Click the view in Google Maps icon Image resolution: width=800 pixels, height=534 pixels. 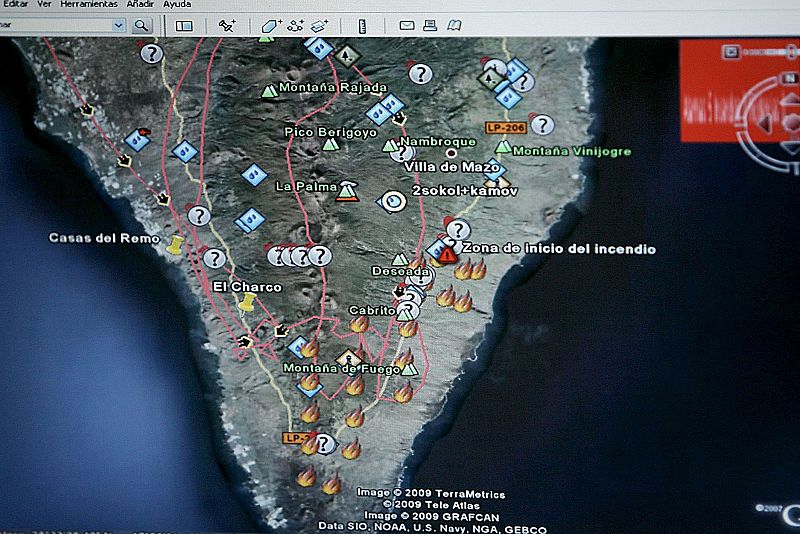coord(454,25)
